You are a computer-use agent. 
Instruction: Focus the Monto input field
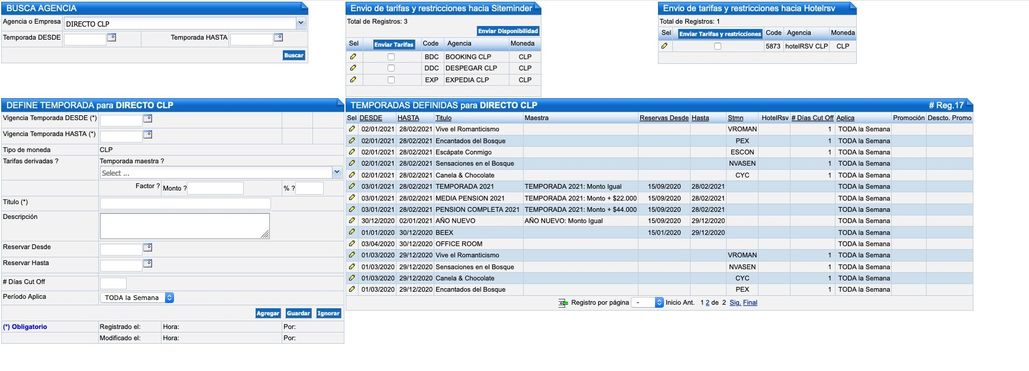tap(215, 188)
